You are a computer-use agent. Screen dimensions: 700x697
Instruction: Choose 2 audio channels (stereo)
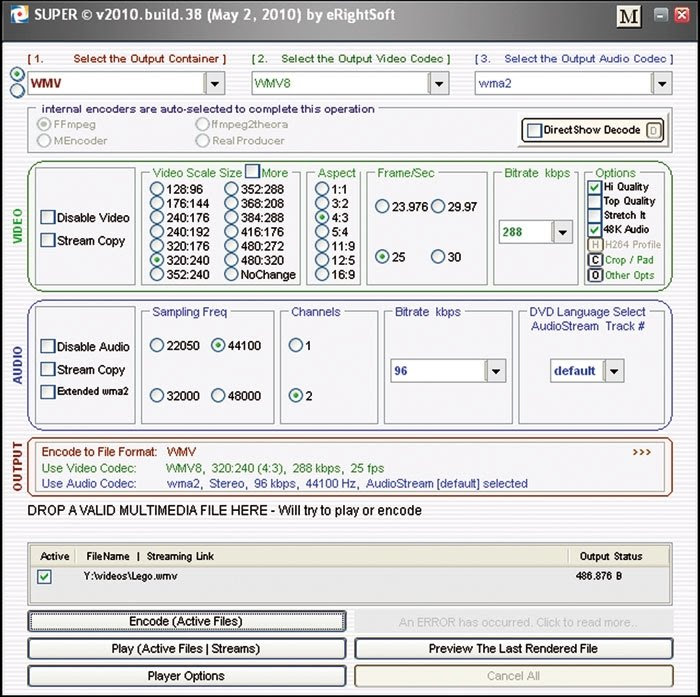[x=296, y=396]
